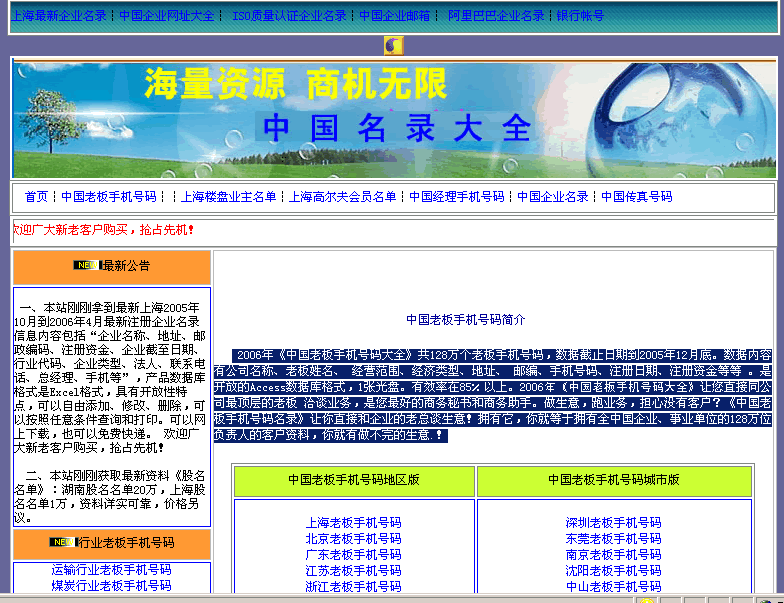Open the 深圳老板手机号码 link
The width and height of the screenshot is (784, 603).
(x=614, y=522)
